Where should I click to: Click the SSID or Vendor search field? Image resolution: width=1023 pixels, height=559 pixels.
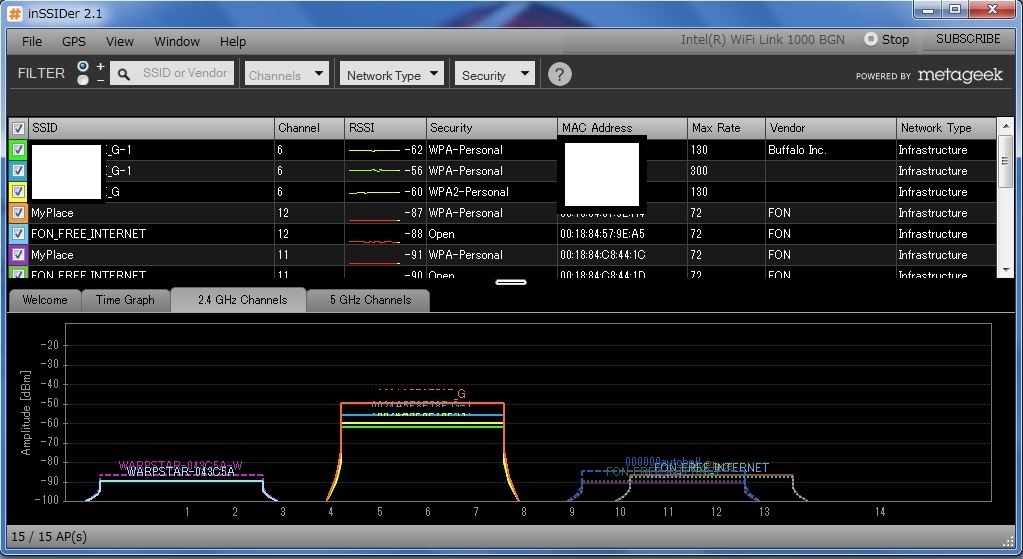(x=185, y=73)
